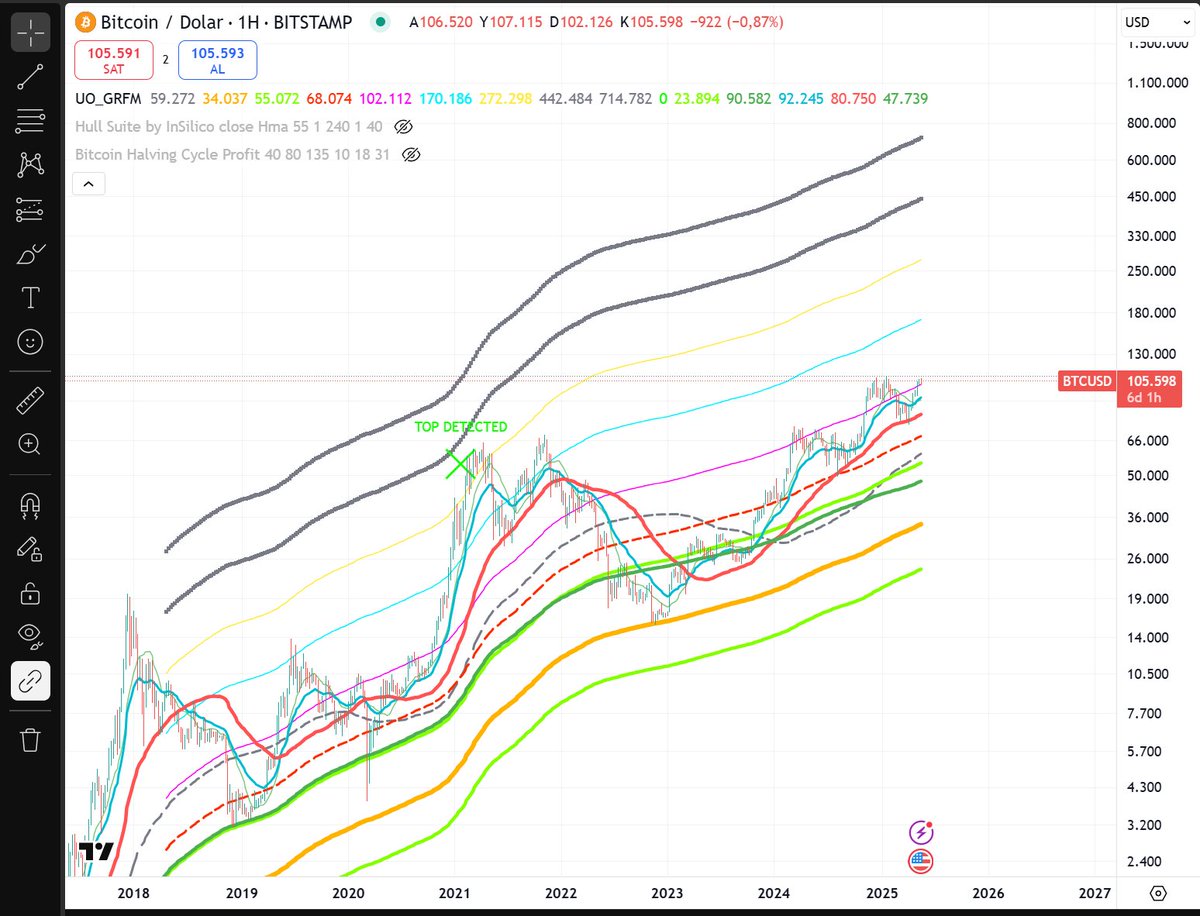The image size is (1200, 916).
Task: Toggle lock all drawing tools
Action: pos(31,593)
